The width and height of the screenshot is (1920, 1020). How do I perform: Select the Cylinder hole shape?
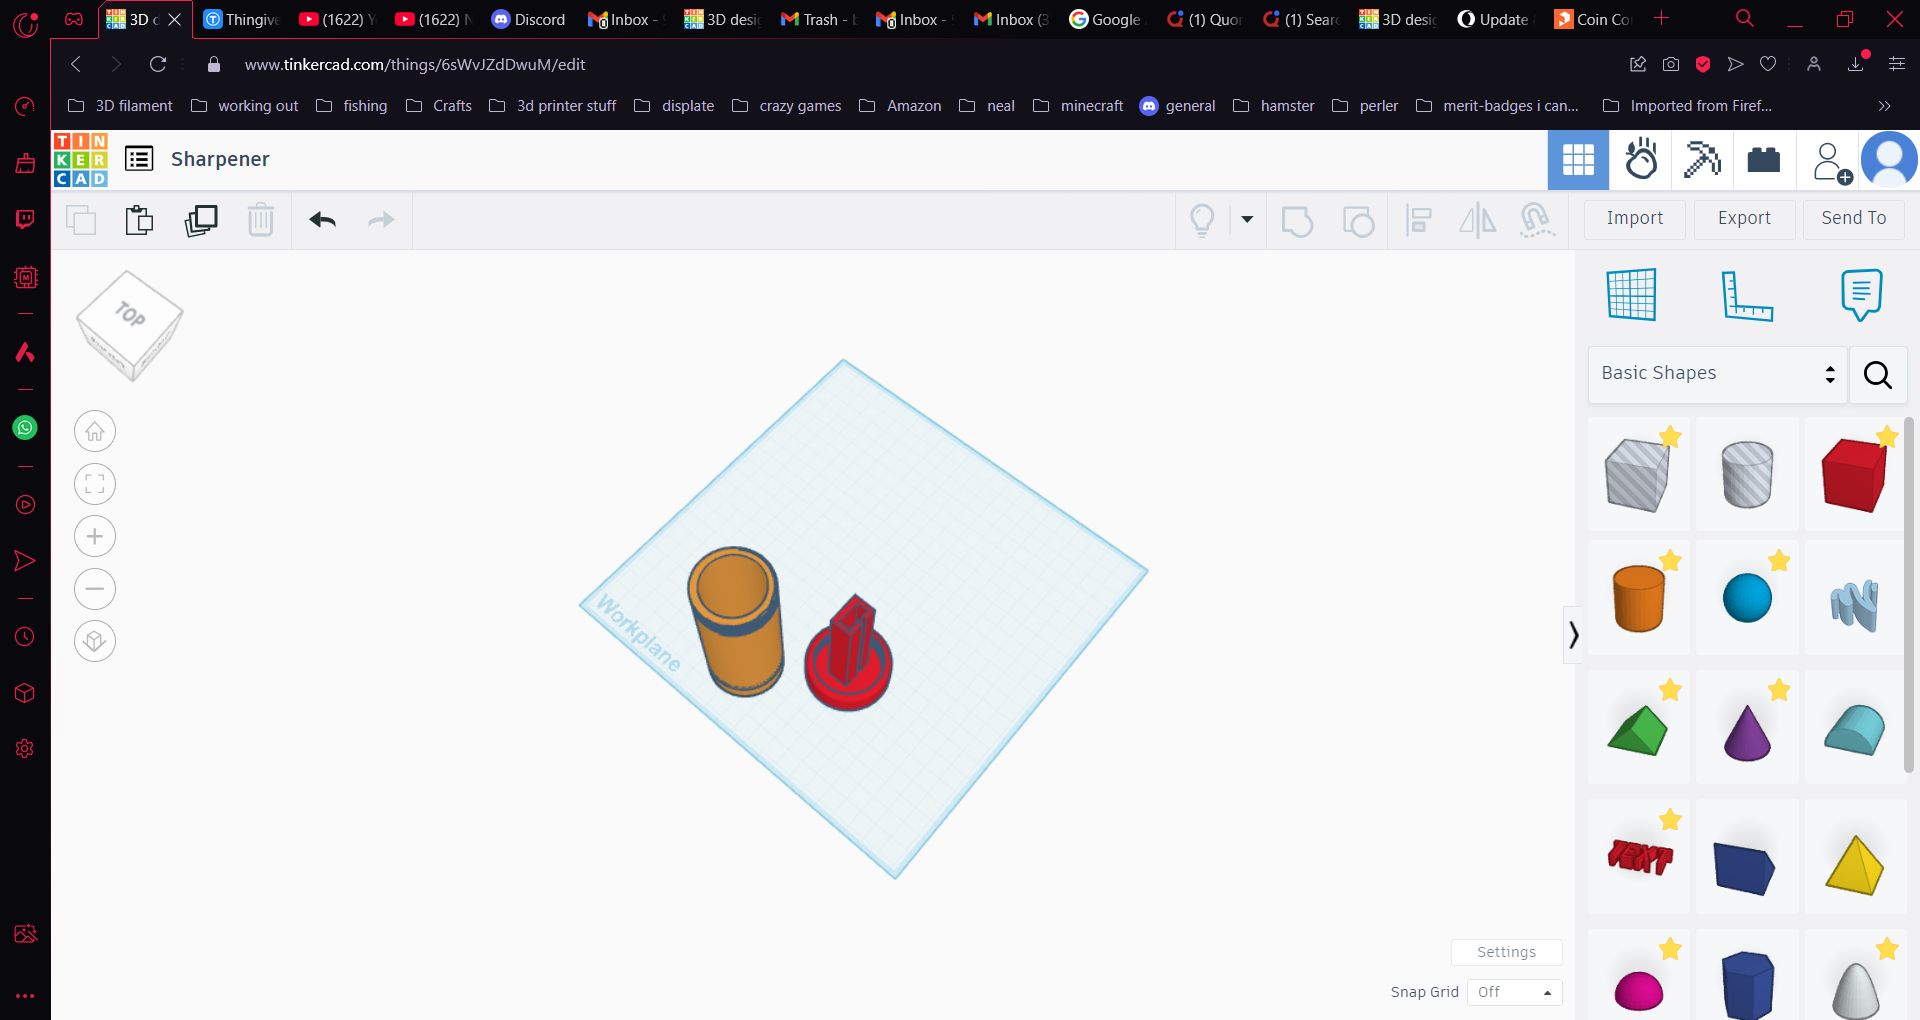coord(1747,475)
